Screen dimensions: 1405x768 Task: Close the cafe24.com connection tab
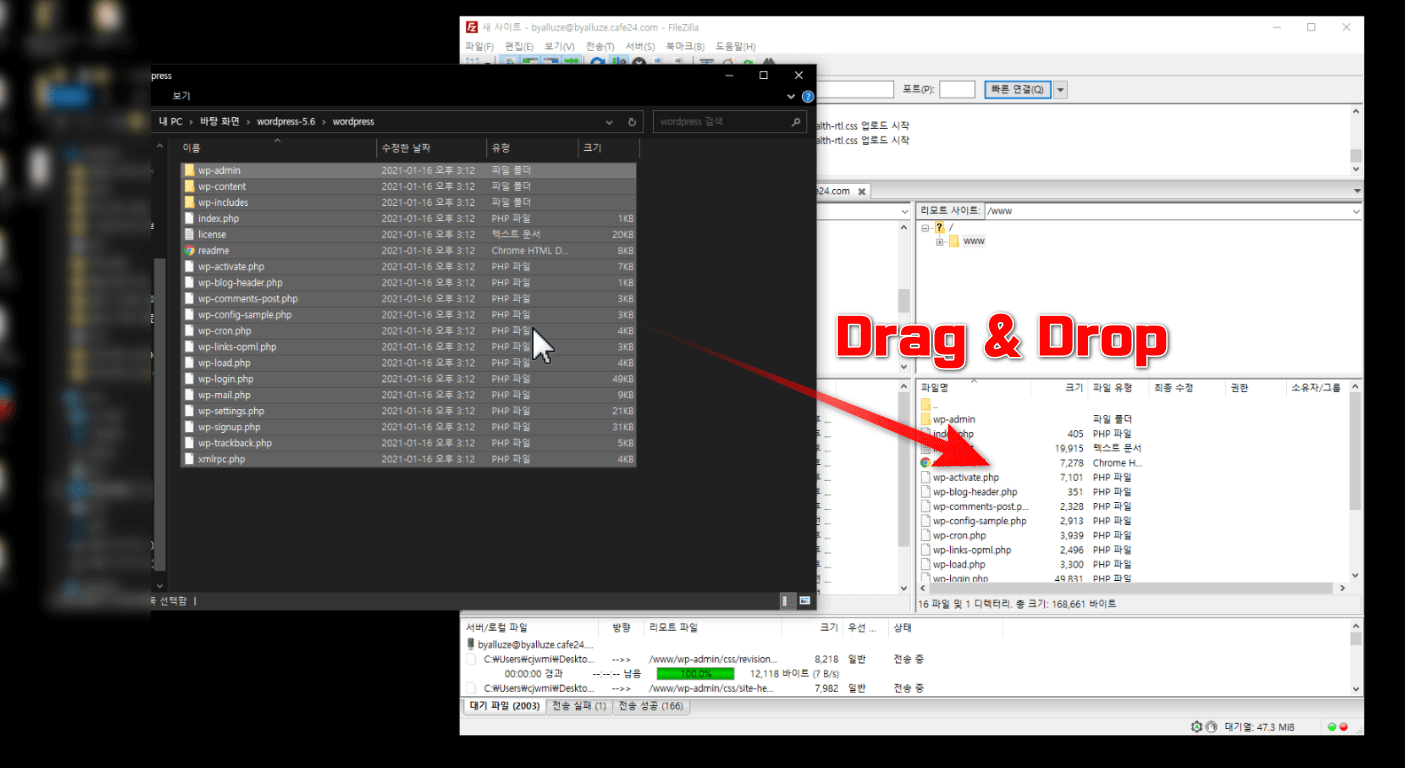point(862,191)
